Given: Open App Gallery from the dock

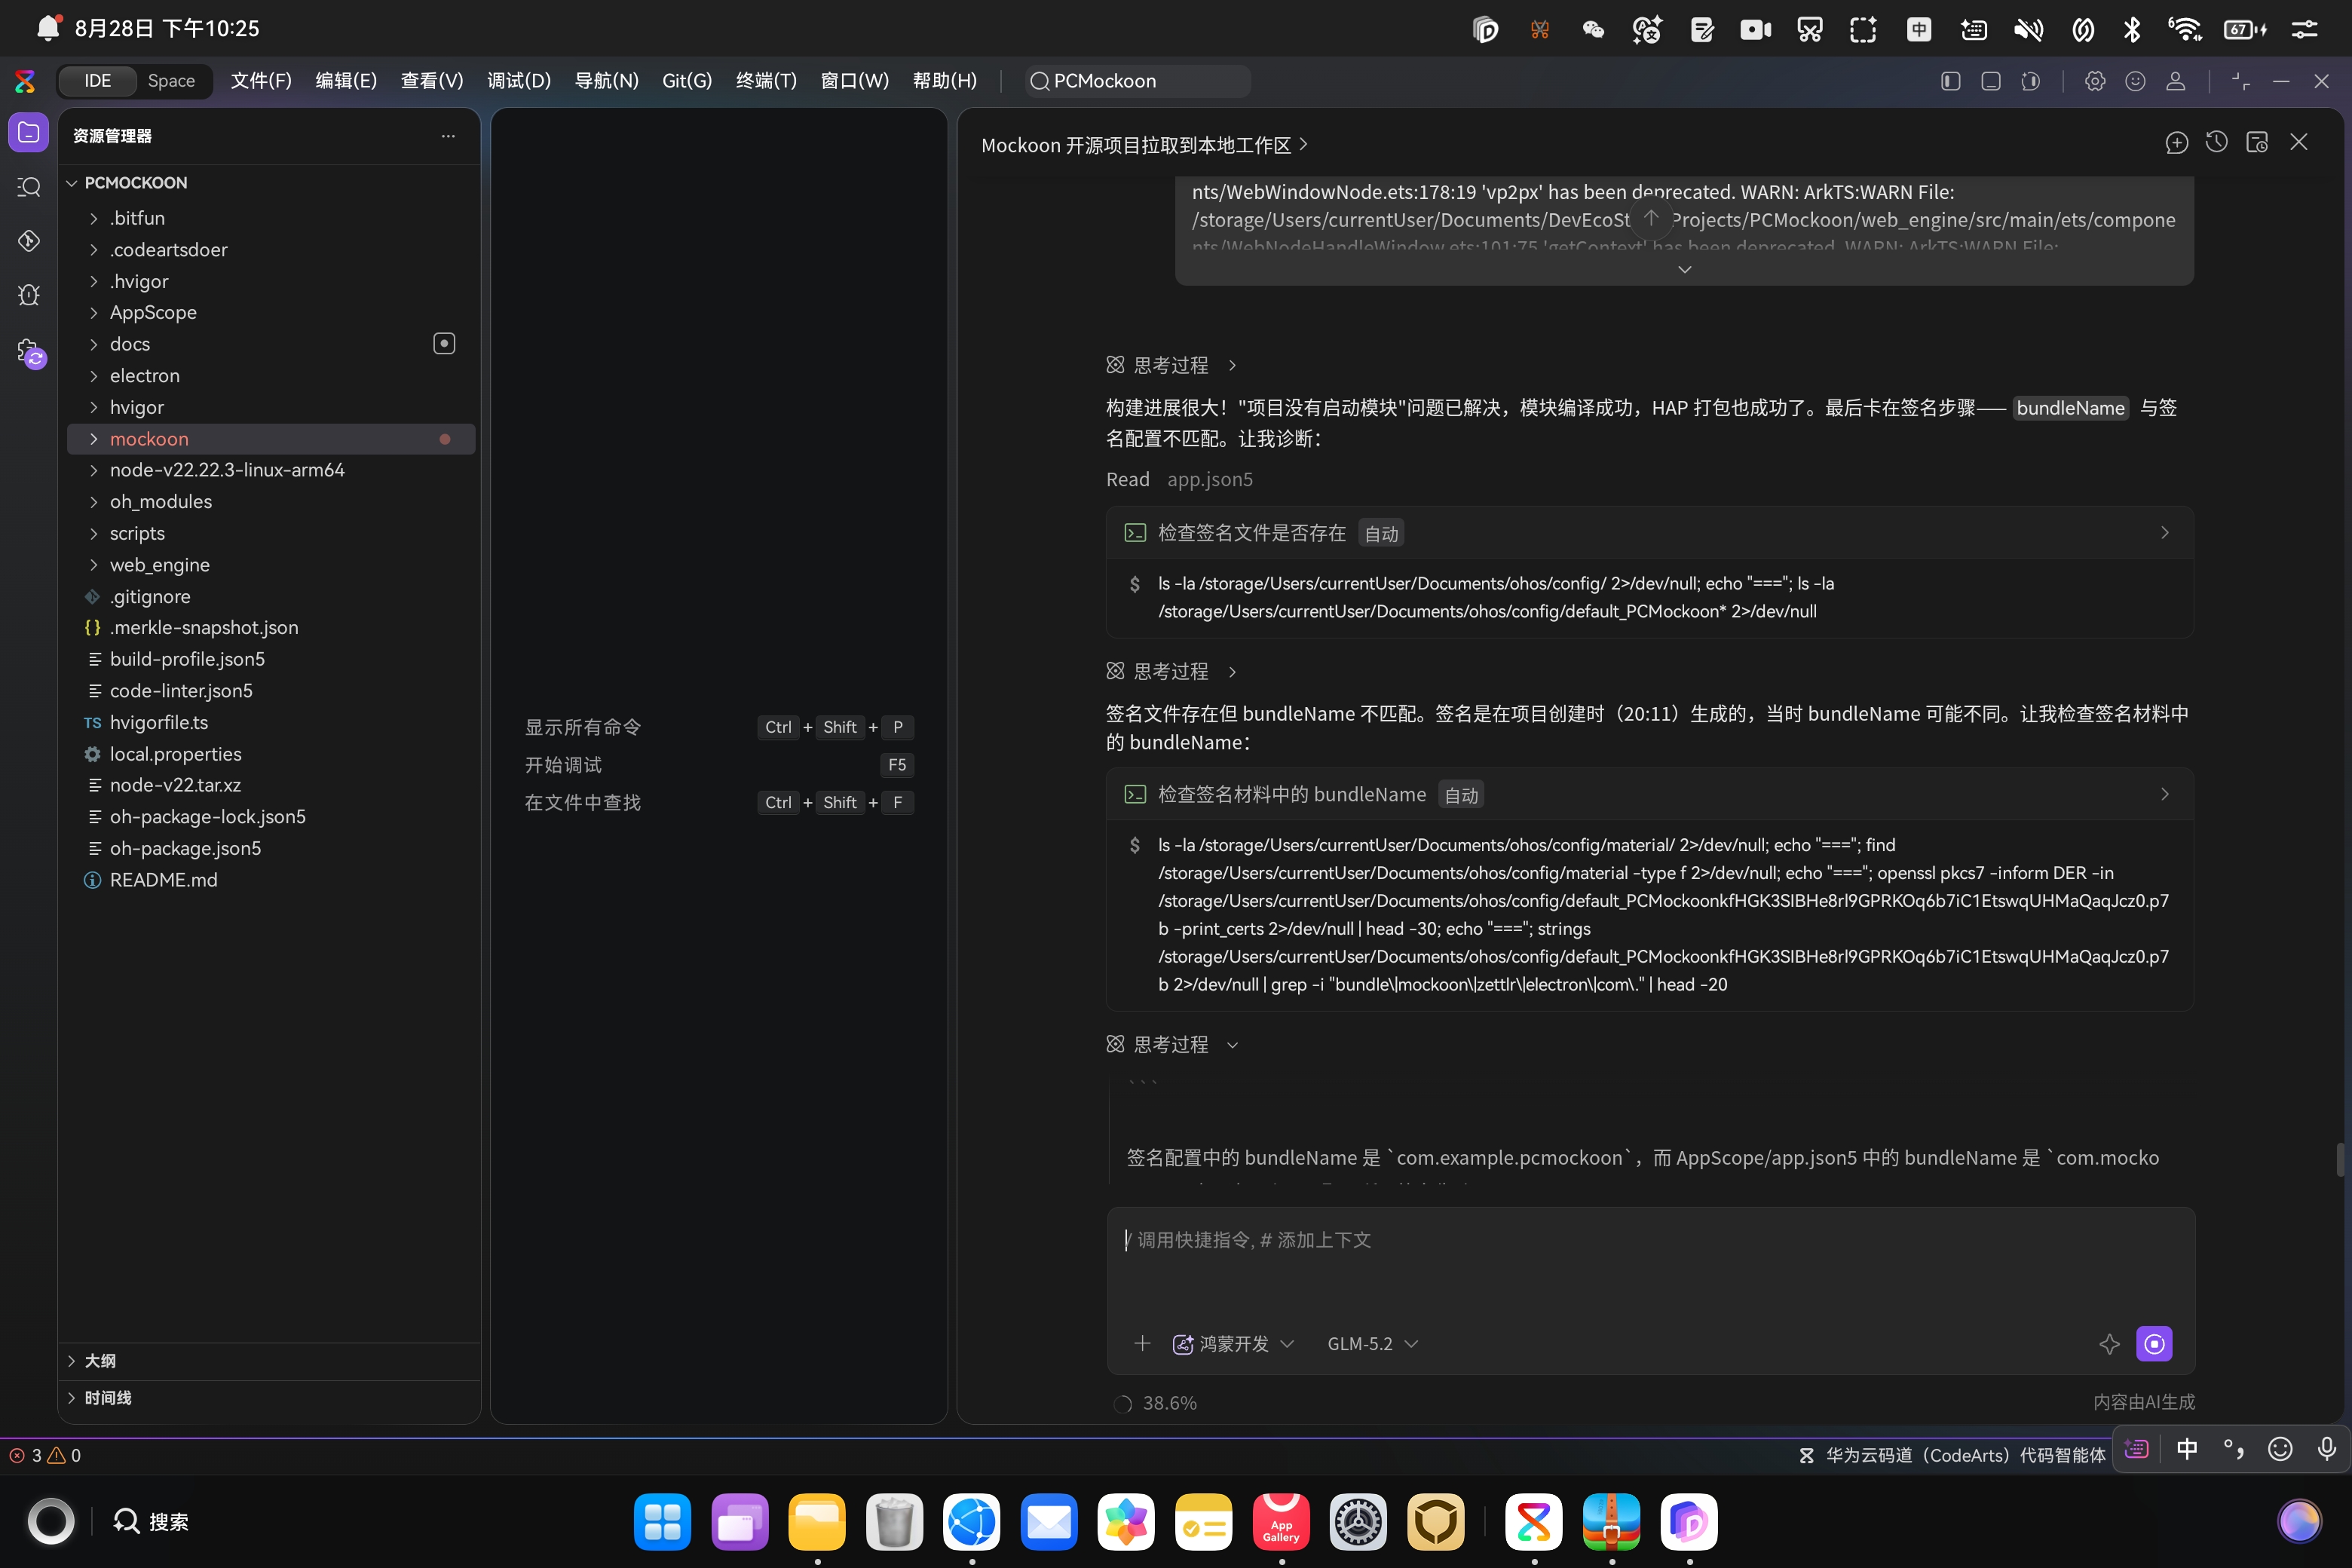Looking at the screenshot, I should point(1281,1522).
